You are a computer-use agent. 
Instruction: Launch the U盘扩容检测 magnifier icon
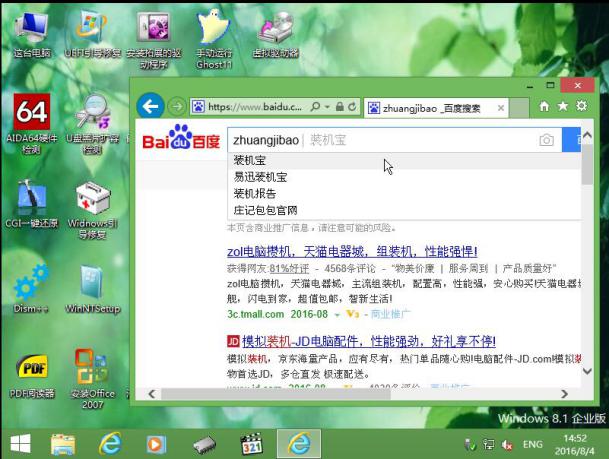tap(92, 123)
